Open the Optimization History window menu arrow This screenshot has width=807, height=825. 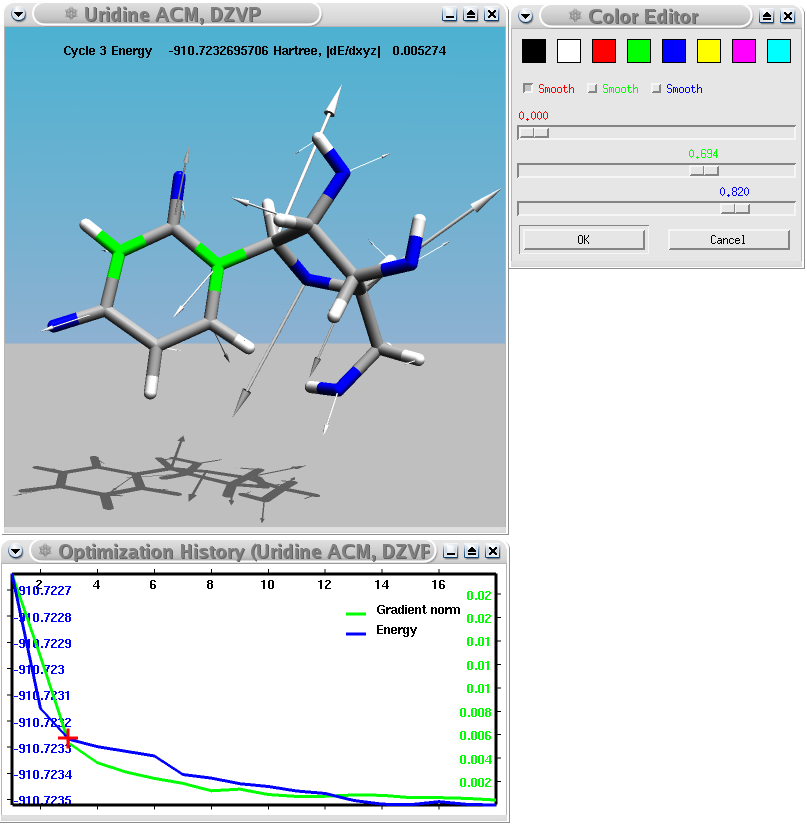point(16,552)
